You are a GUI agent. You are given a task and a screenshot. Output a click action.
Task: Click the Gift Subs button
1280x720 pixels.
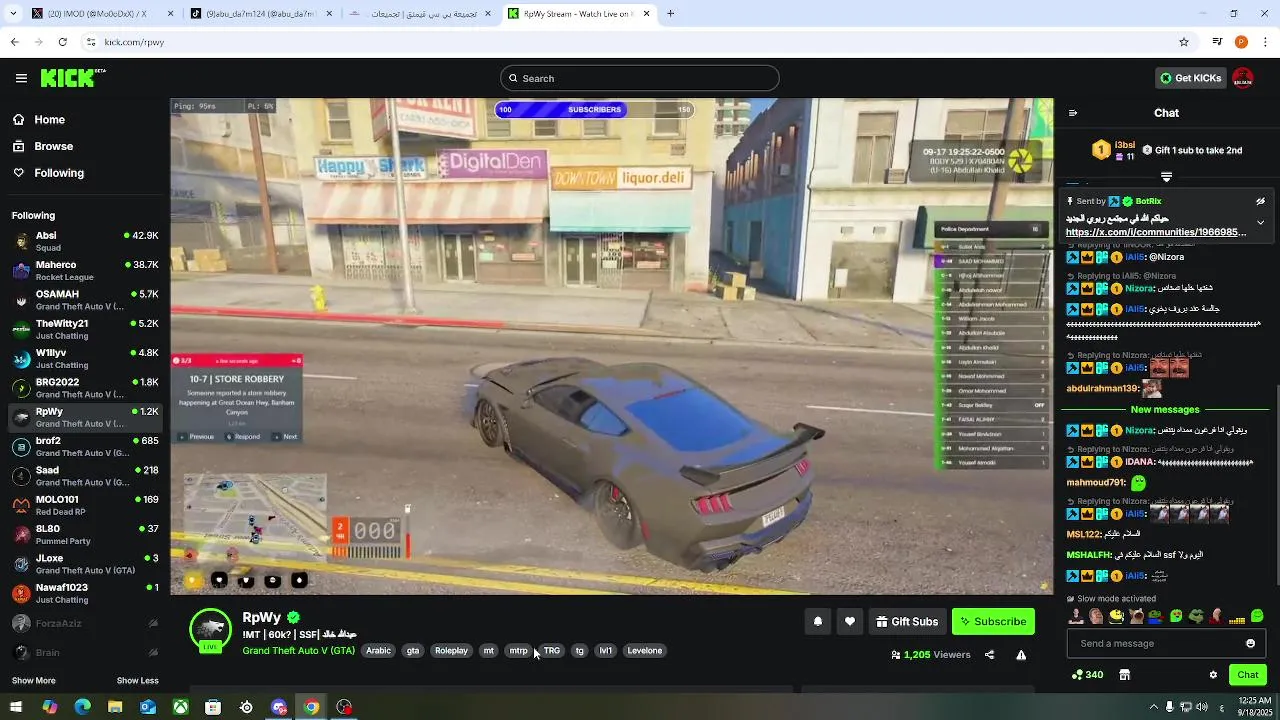[907, 621]
